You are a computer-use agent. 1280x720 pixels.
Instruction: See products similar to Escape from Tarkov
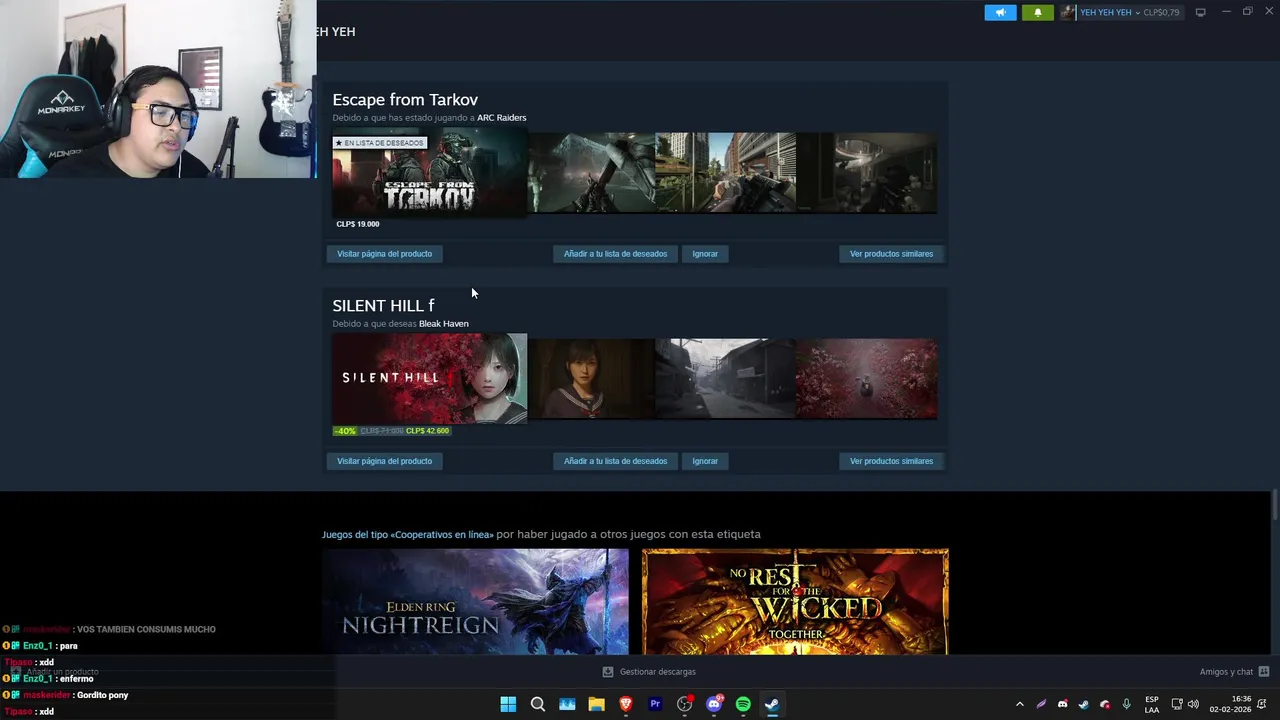click(891, 254)
